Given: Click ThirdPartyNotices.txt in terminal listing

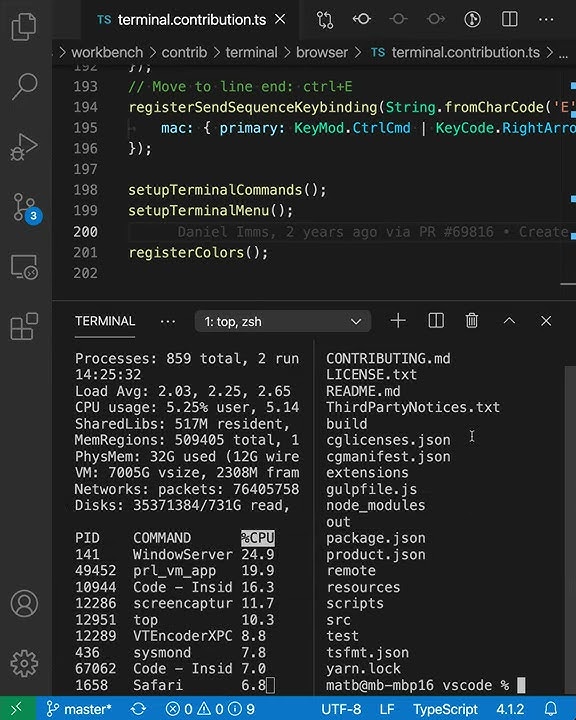Looking at the screenshot, I should pos(413,407).
